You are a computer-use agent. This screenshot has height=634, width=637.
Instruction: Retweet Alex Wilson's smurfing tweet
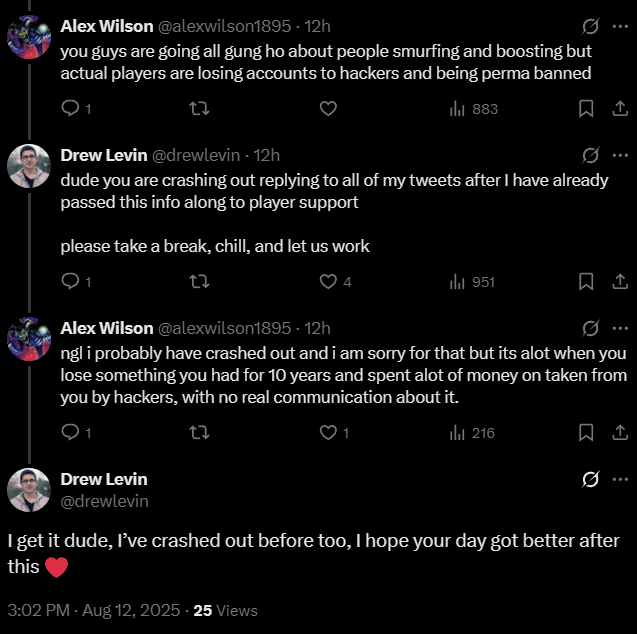[x=199, y=109]
